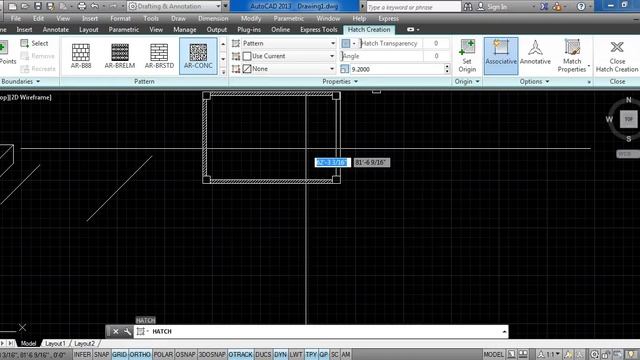Click the keyword search input box
640x360 pixels.
pyautogui.click(x=413, y=7)
